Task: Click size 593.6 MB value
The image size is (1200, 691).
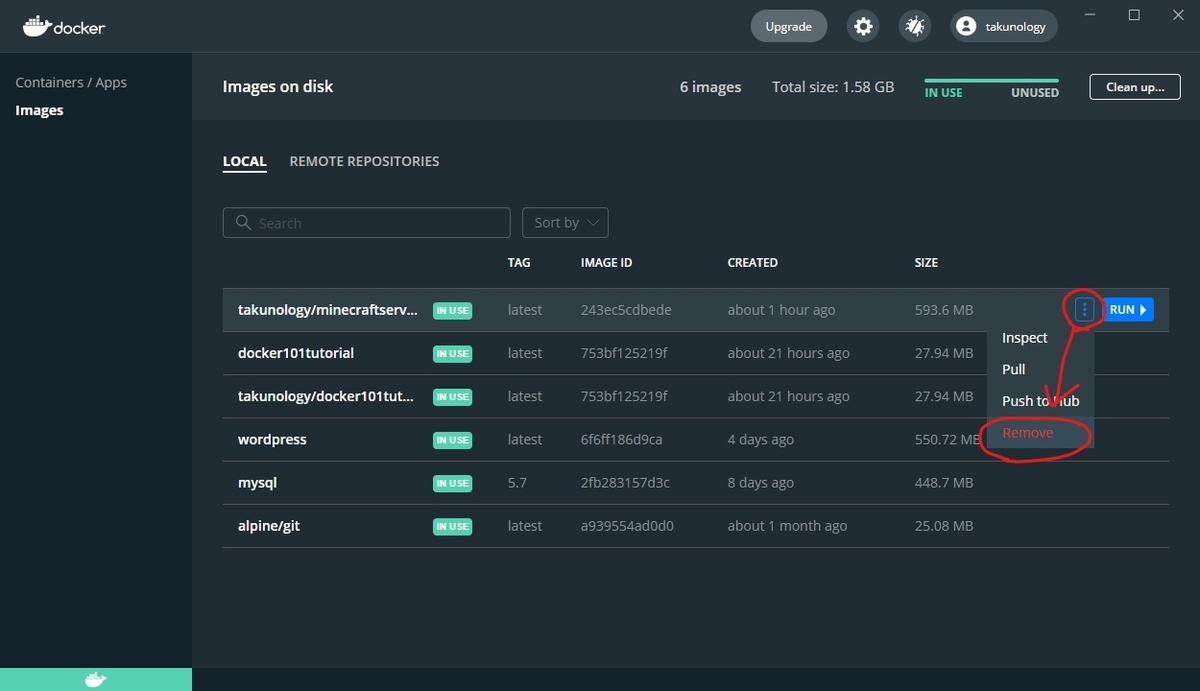Action: 944,310
